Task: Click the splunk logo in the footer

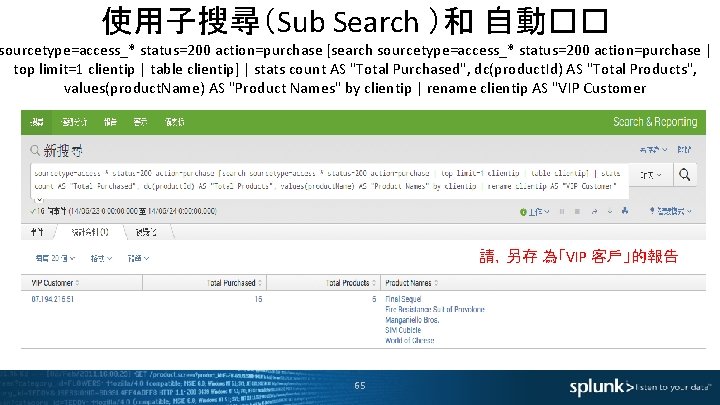Action: (602, 387)
